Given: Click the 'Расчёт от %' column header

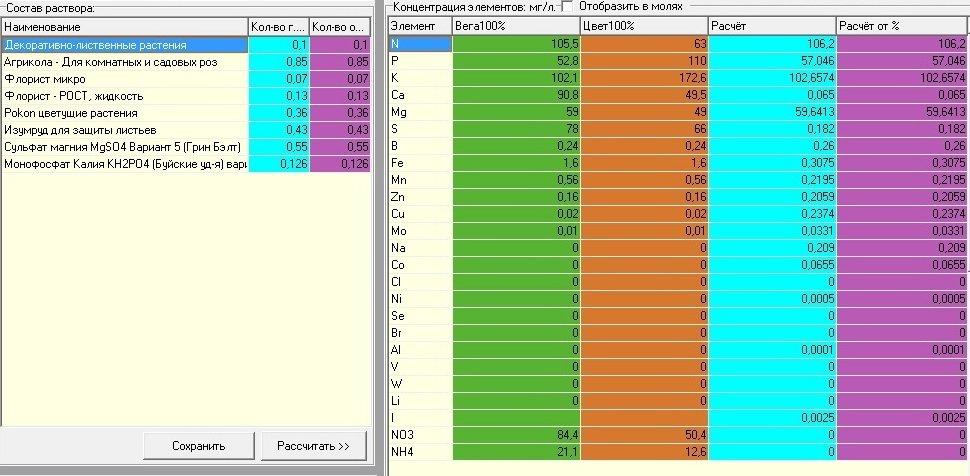Looking at the screenshot, I should (903, 26).
